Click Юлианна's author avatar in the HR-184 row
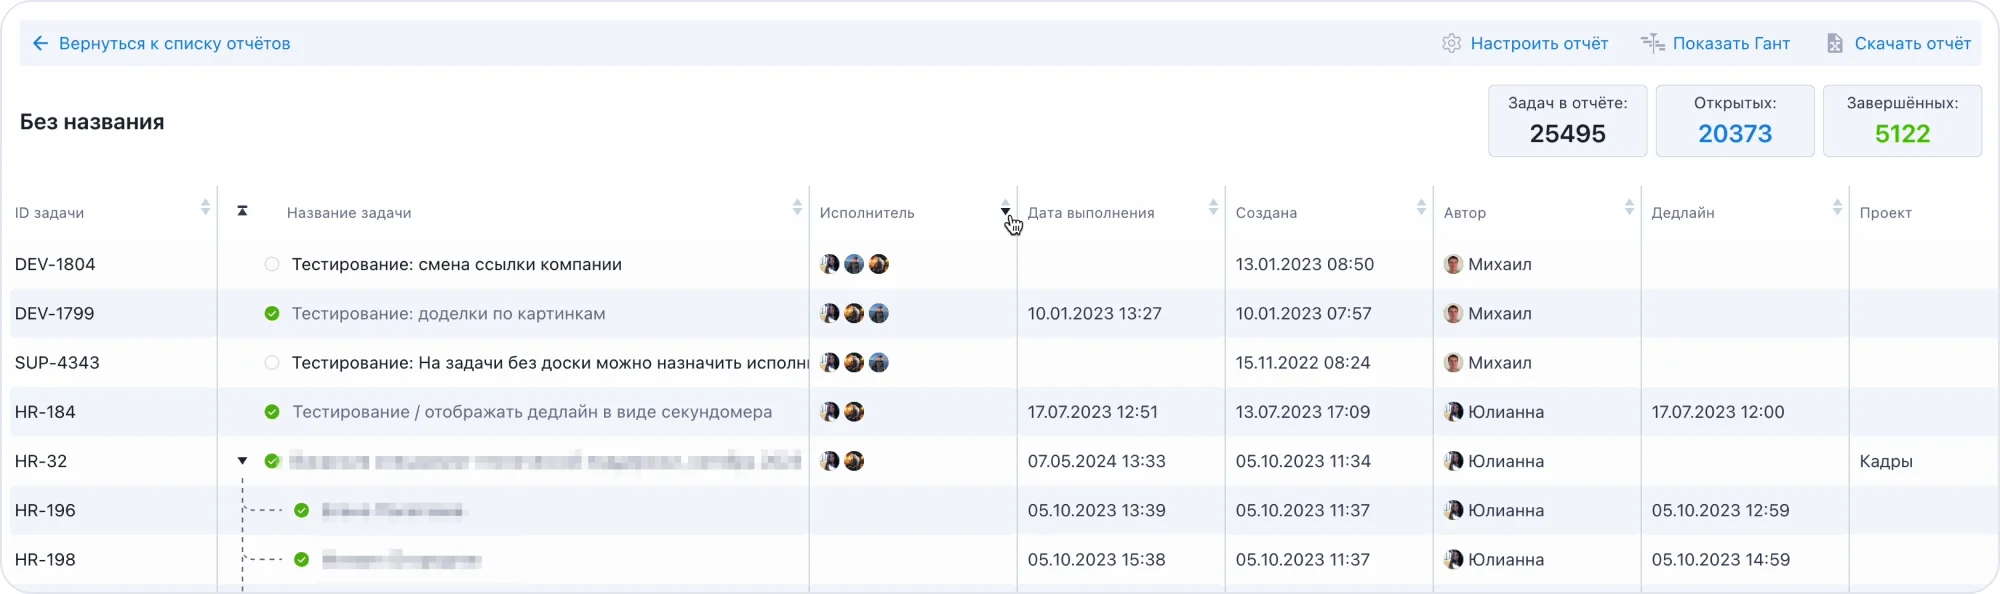The height and width of the screenshot is (594, 2000). (x=1453, y=412)
